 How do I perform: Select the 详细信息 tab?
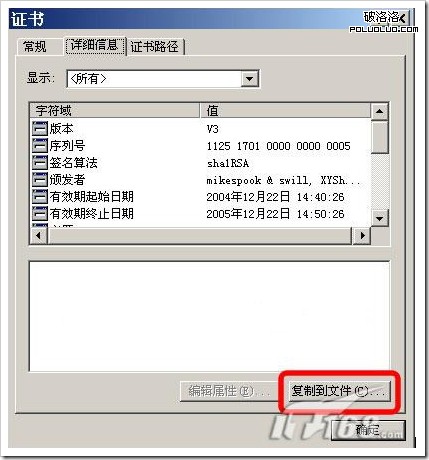coord(94,45)
